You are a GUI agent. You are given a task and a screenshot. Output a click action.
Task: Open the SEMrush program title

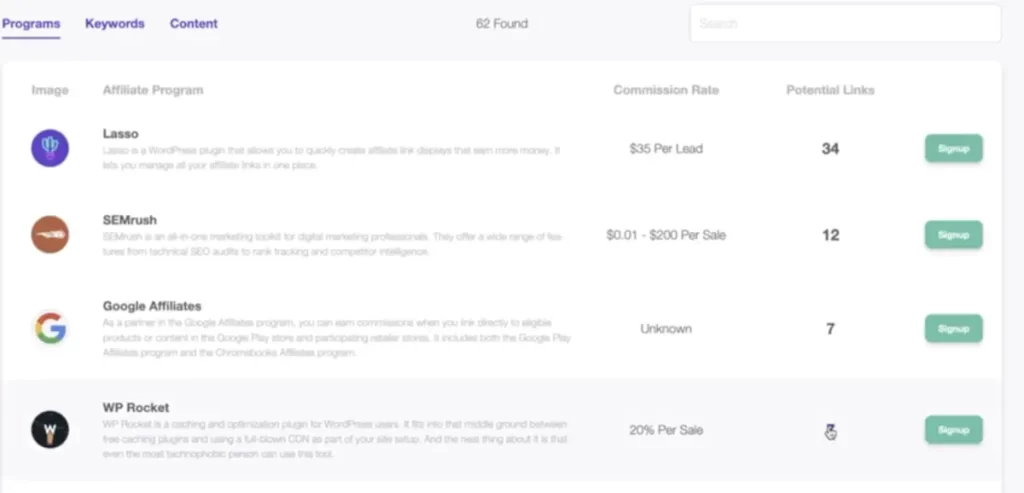click(129, 220)
